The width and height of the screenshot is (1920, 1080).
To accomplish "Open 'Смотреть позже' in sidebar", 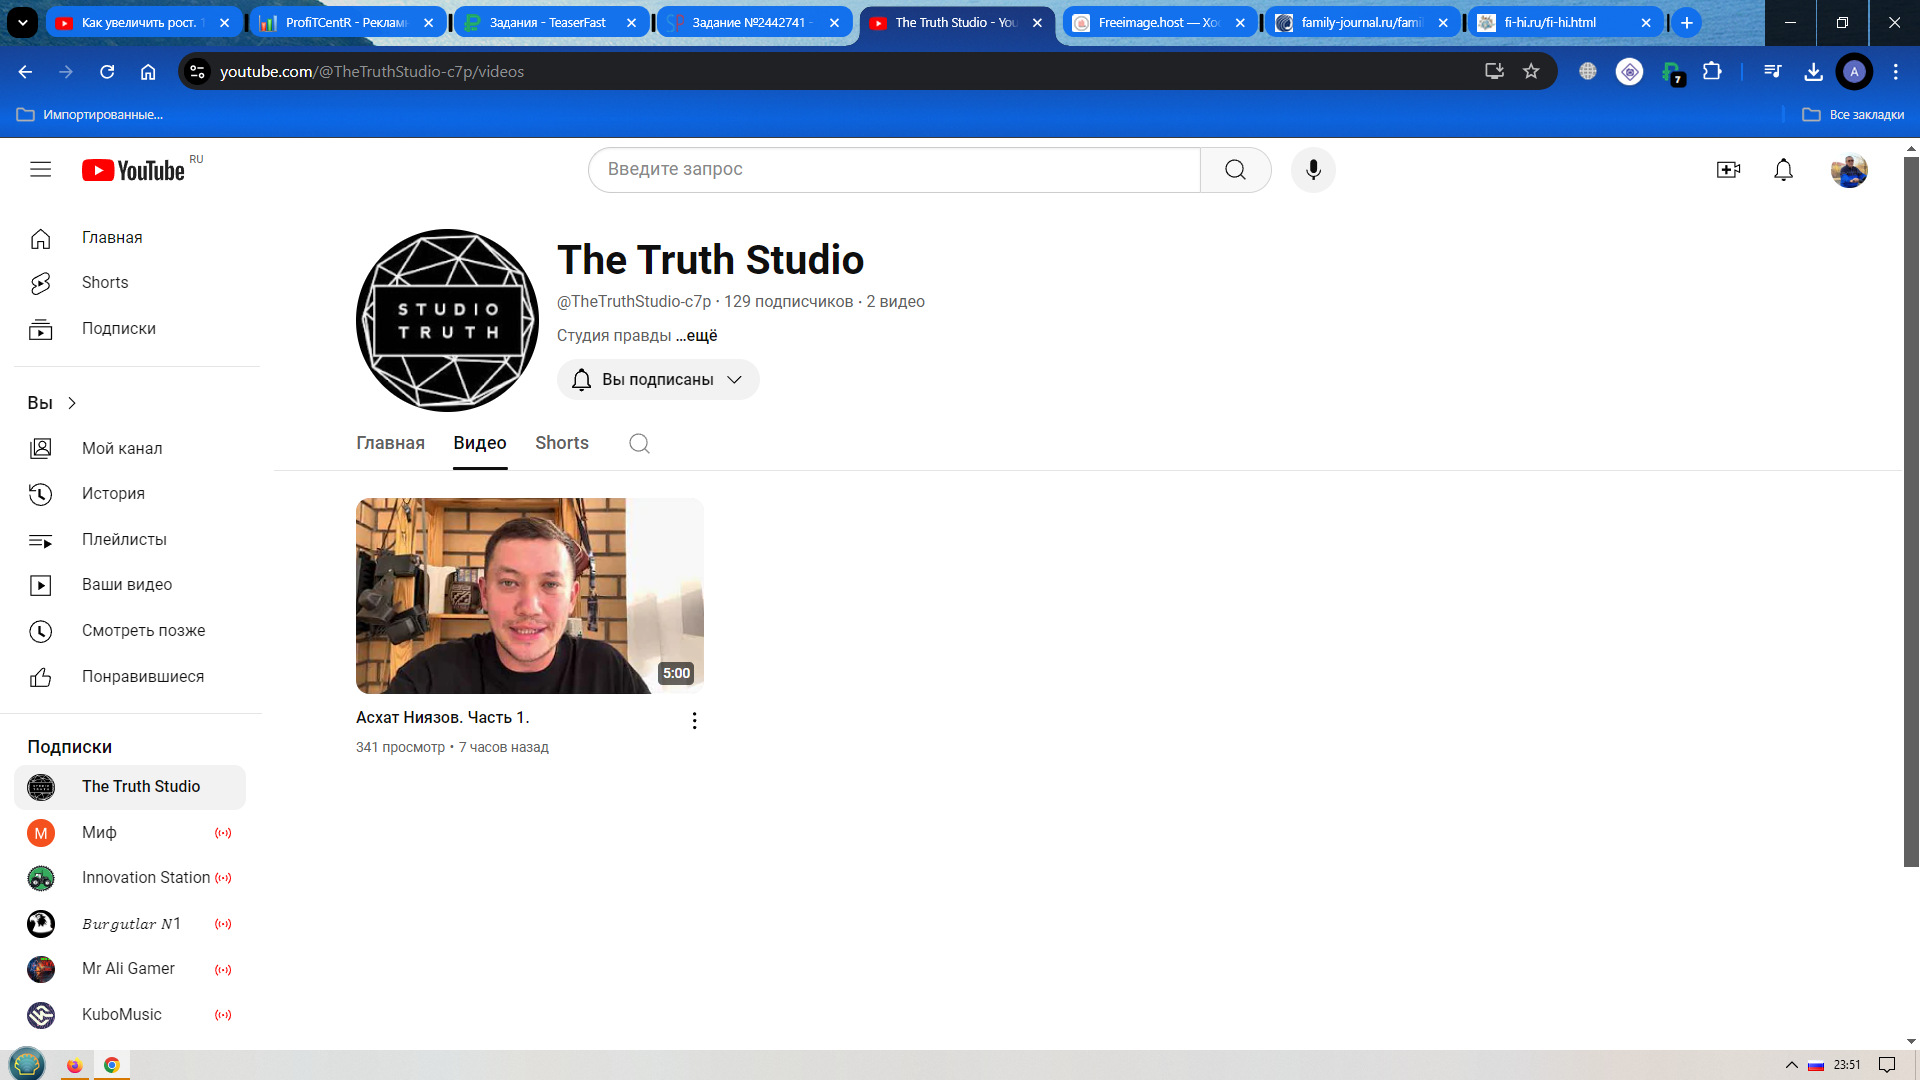I will [x=130, y=631].
